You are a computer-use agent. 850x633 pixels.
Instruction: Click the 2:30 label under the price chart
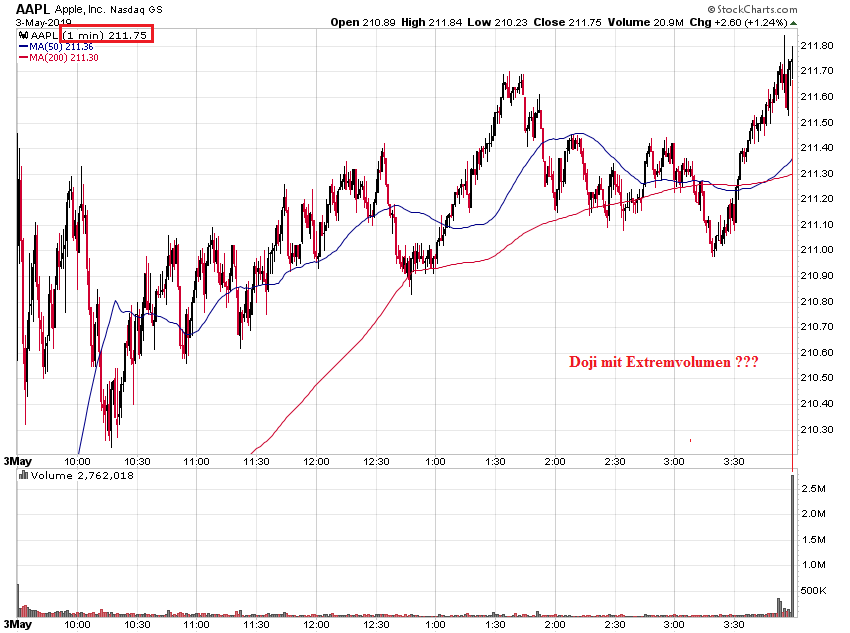pos(615,461)
